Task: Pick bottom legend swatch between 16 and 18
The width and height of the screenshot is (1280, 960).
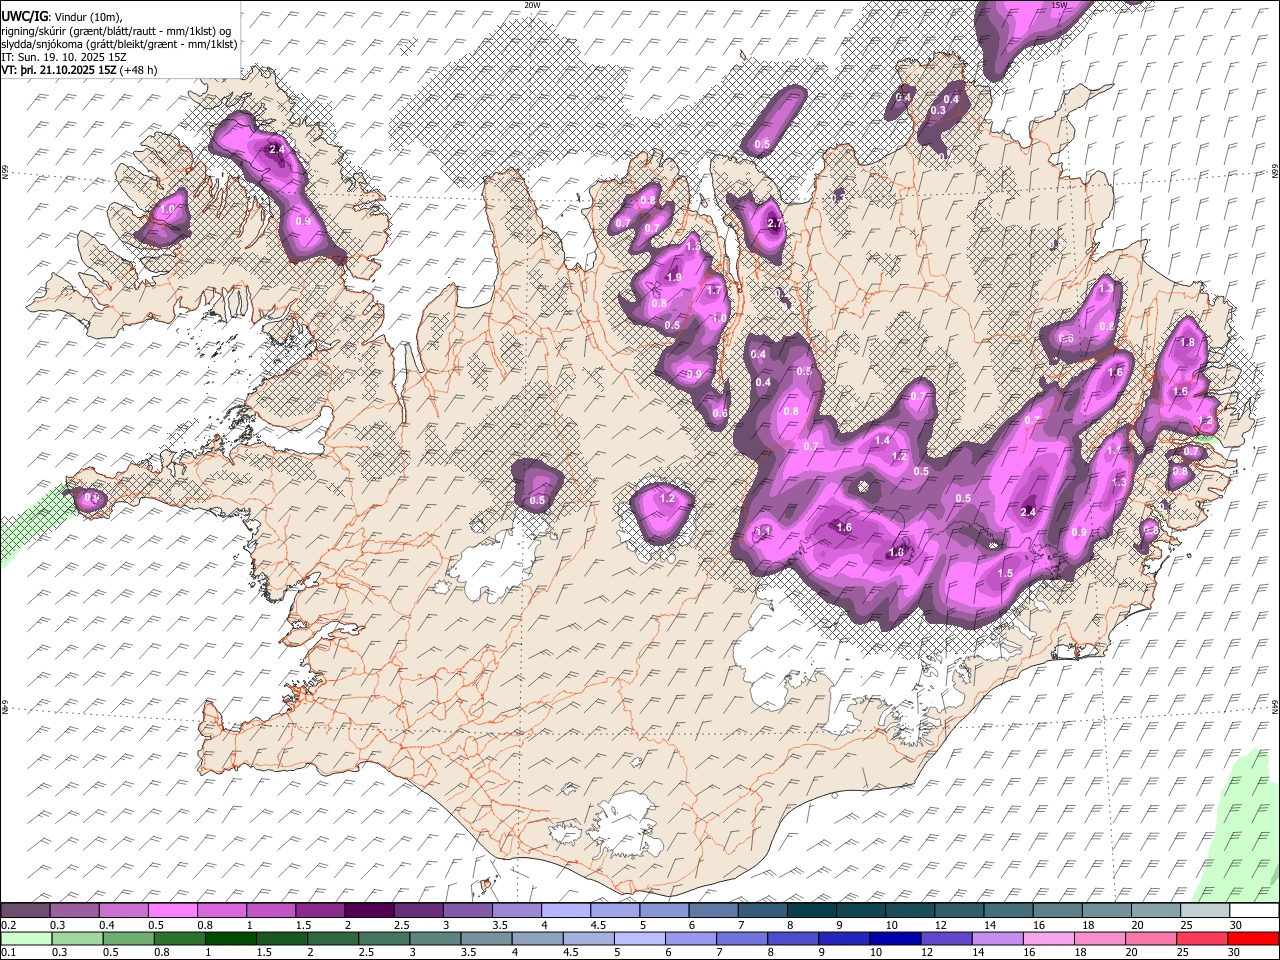Action: 1049,938
